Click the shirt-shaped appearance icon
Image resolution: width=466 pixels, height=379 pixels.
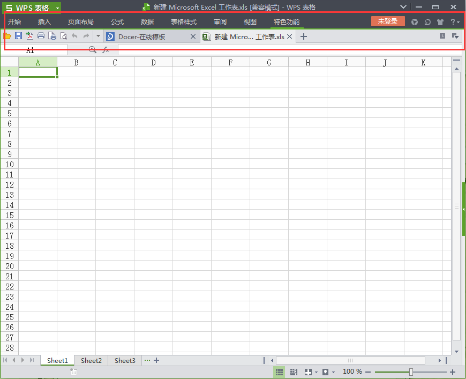click(440, 22)
